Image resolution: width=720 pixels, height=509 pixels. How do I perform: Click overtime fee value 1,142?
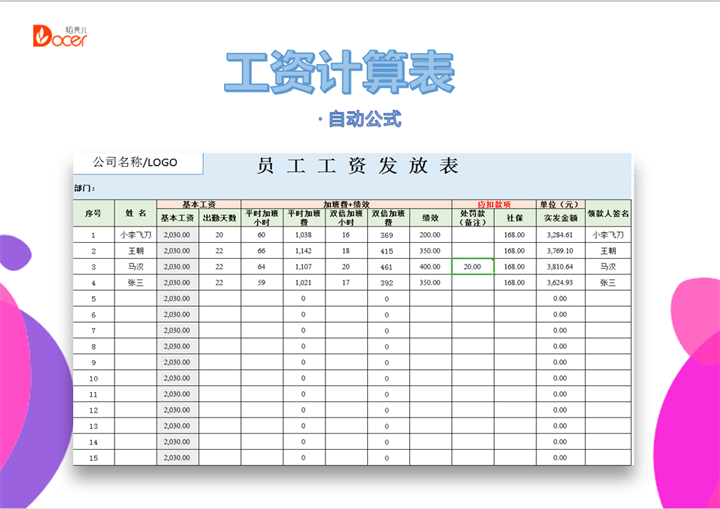pyautogui.click(x=304, y=251)
